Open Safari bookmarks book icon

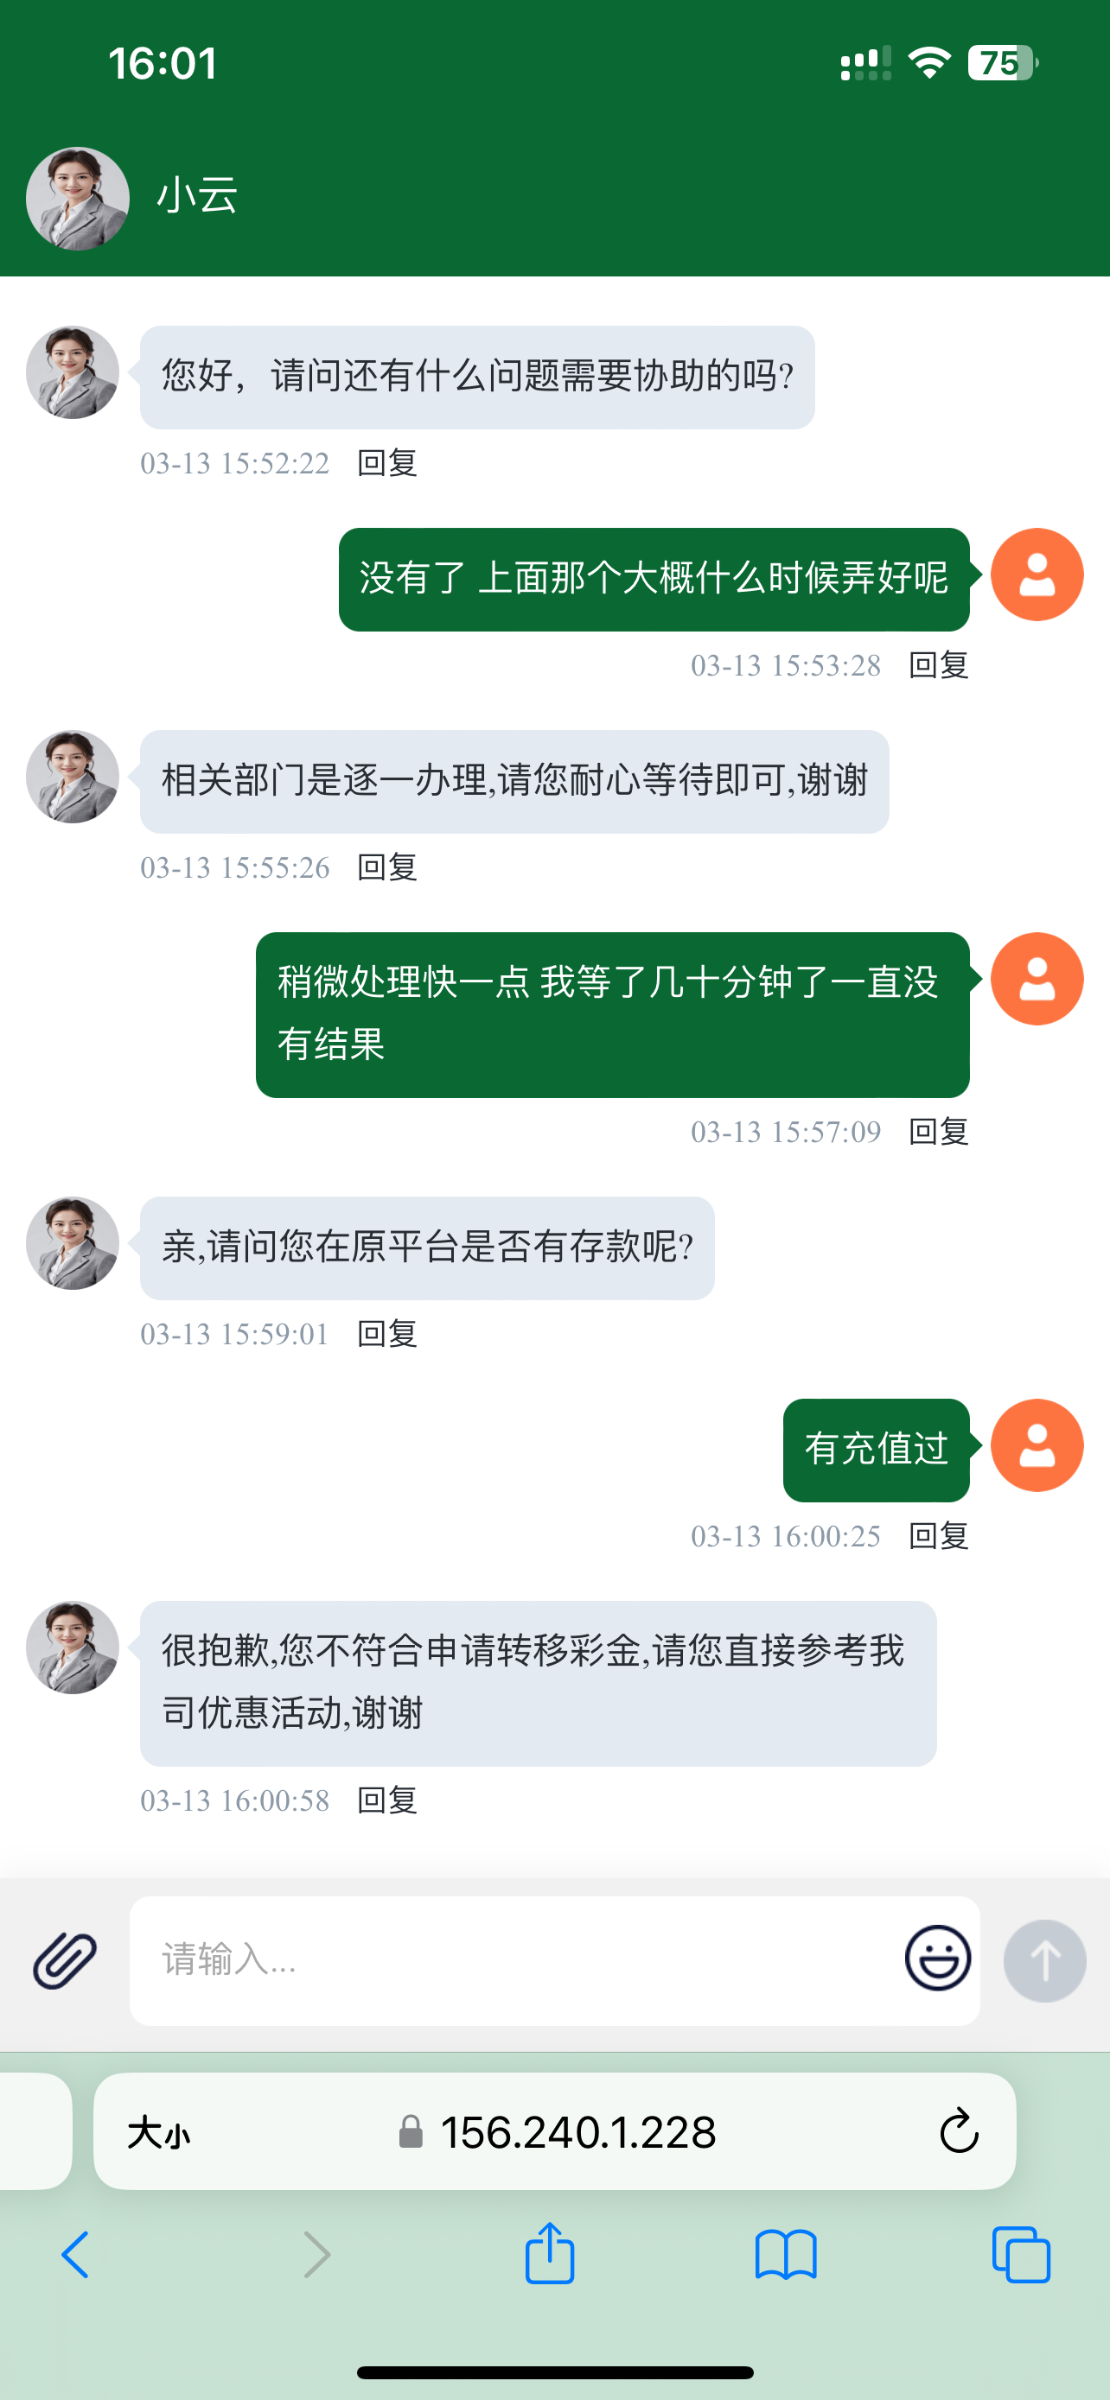(786, 2255)
